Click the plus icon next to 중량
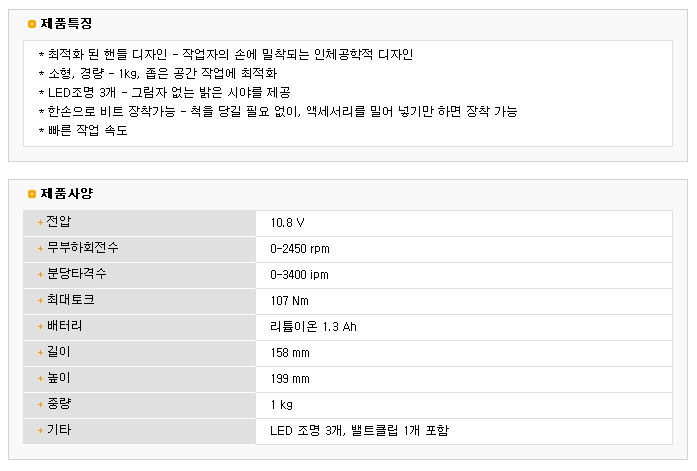This screenshot has width=697, height=471. tap(40, 405)
